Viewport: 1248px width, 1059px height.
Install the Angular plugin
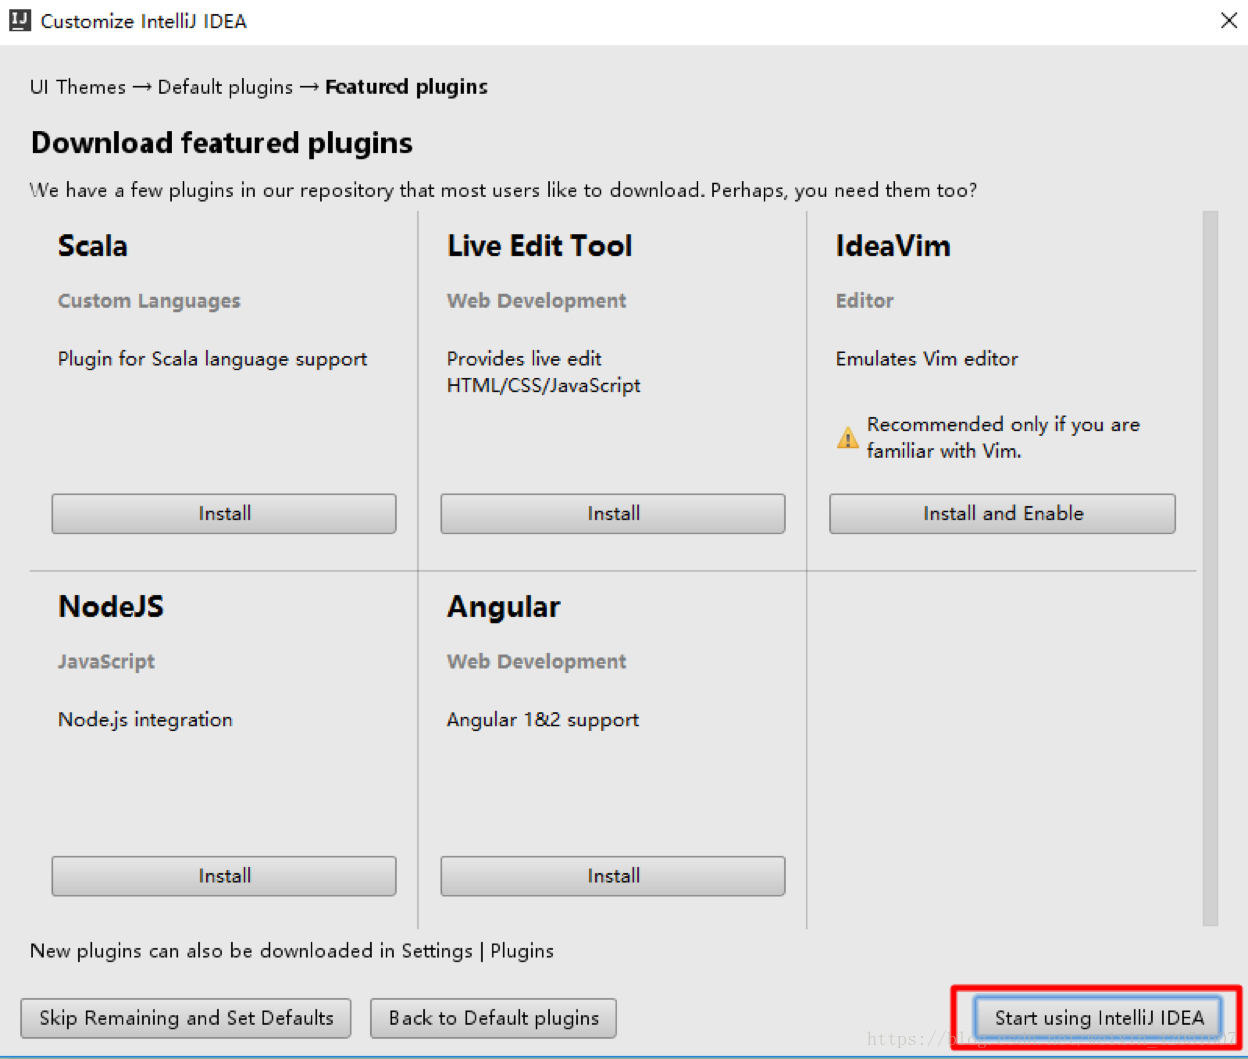613,876
